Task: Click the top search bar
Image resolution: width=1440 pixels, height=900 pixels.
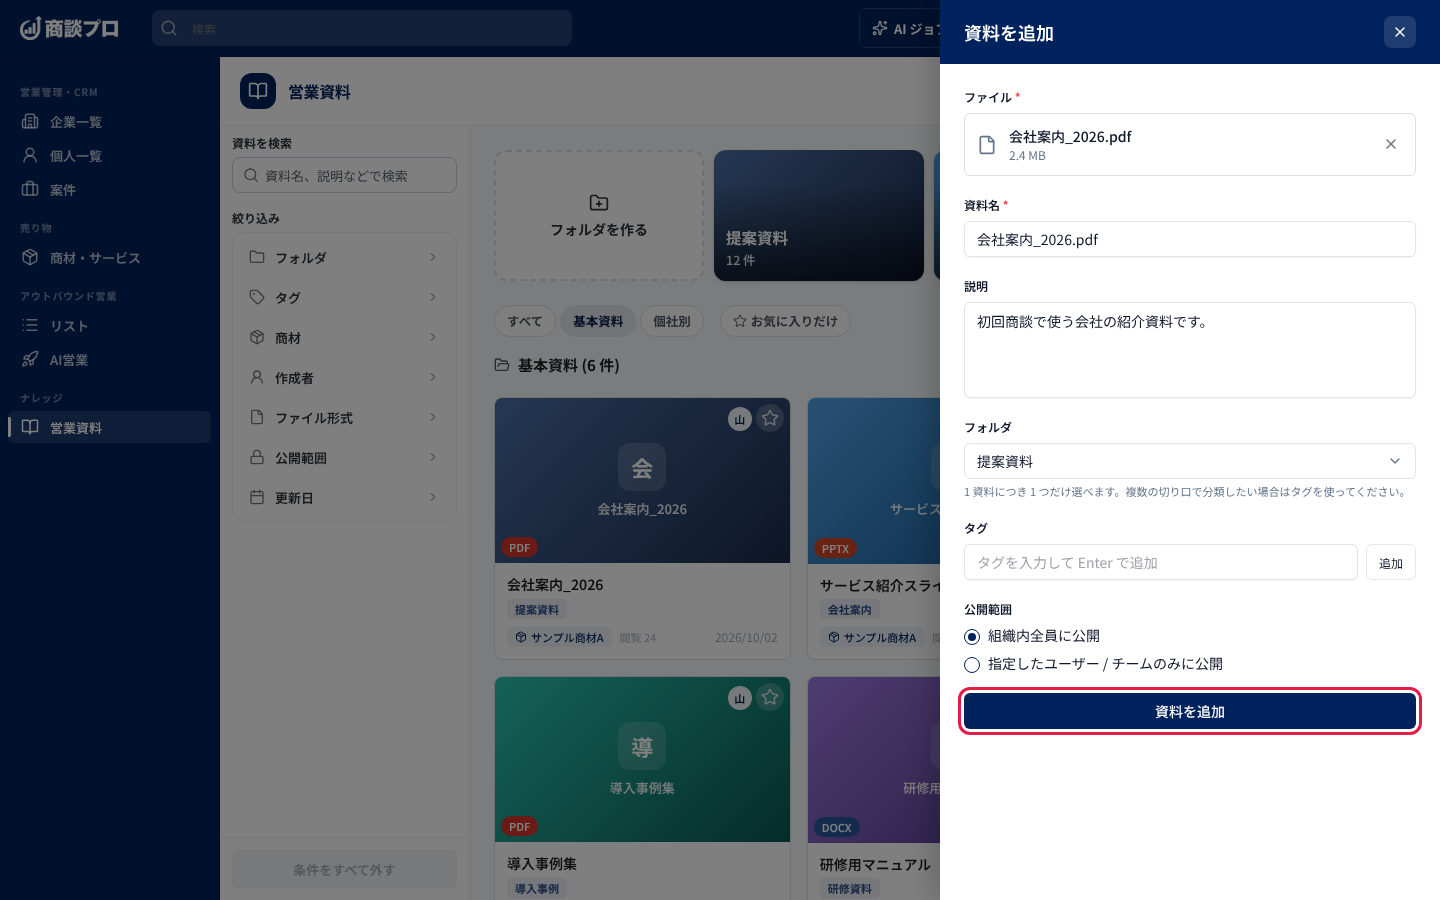Action: (x=362, y=28)
